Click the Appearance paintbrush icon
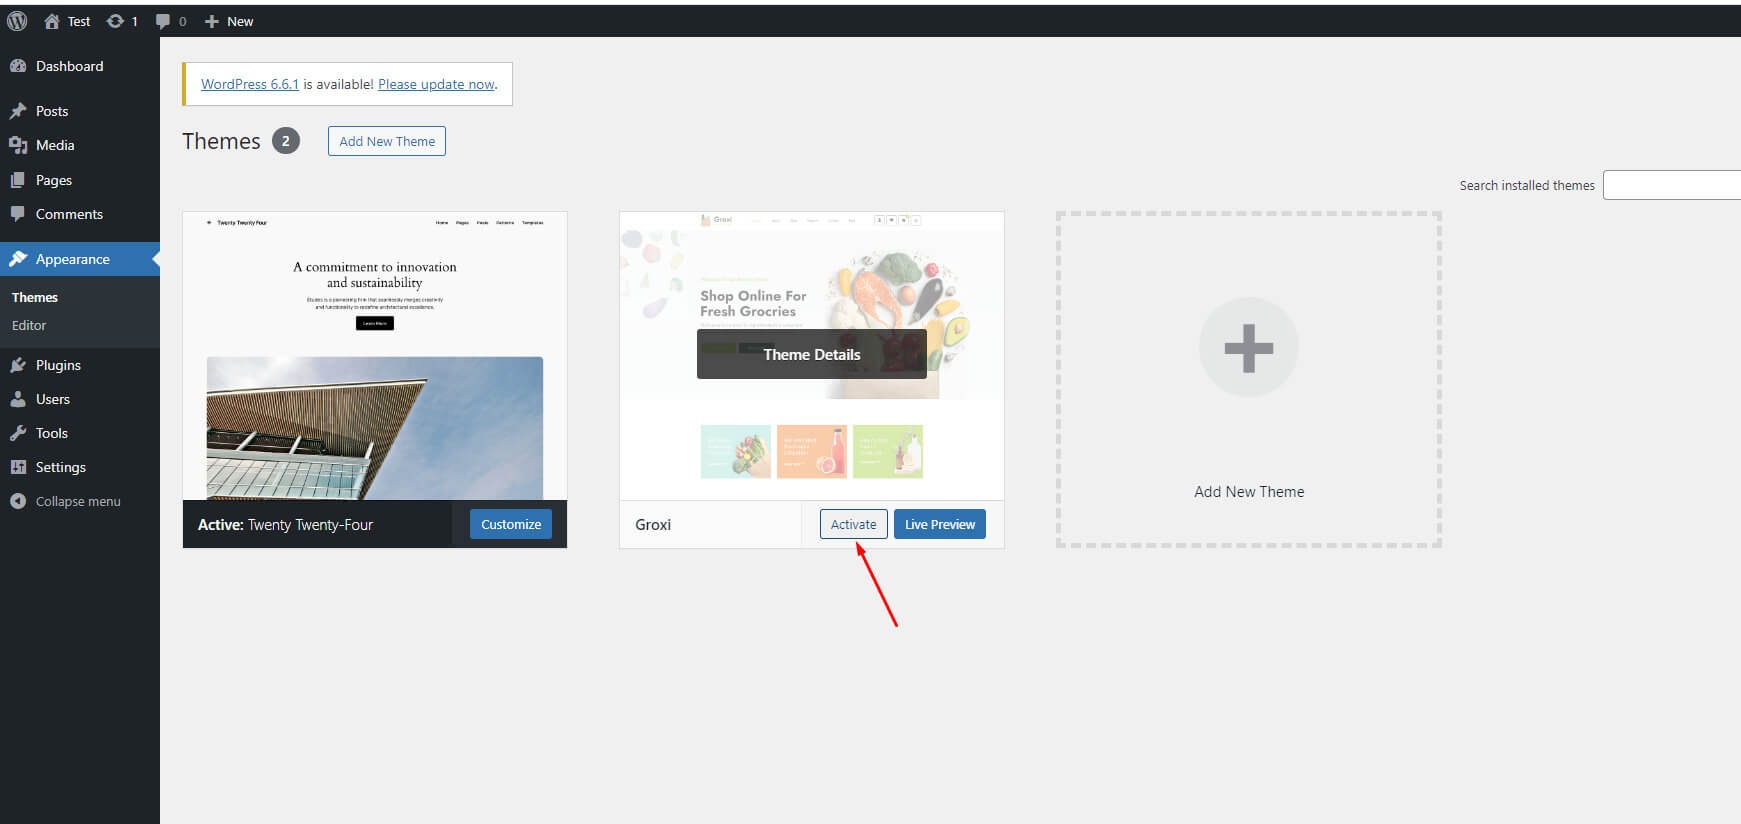 18,259
